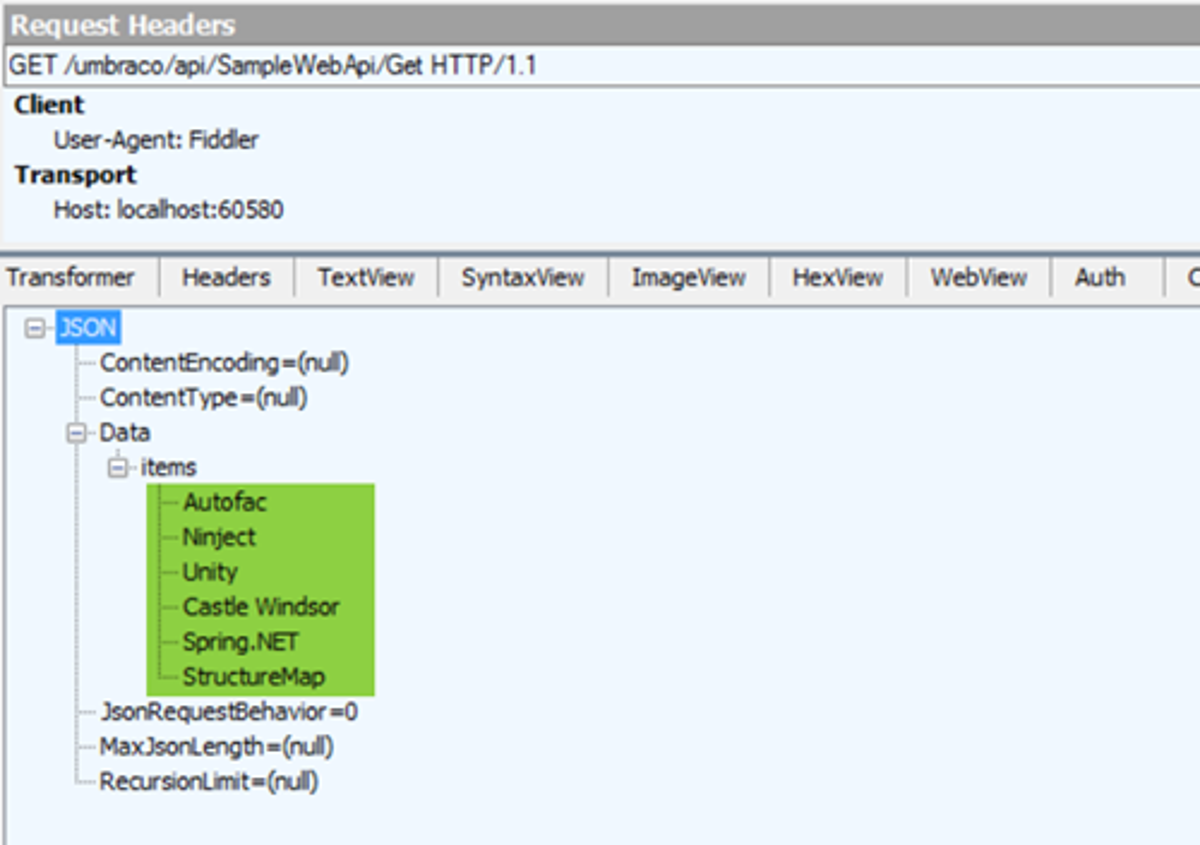
Task: Select the Autofac item in tree
Action: 225,502
